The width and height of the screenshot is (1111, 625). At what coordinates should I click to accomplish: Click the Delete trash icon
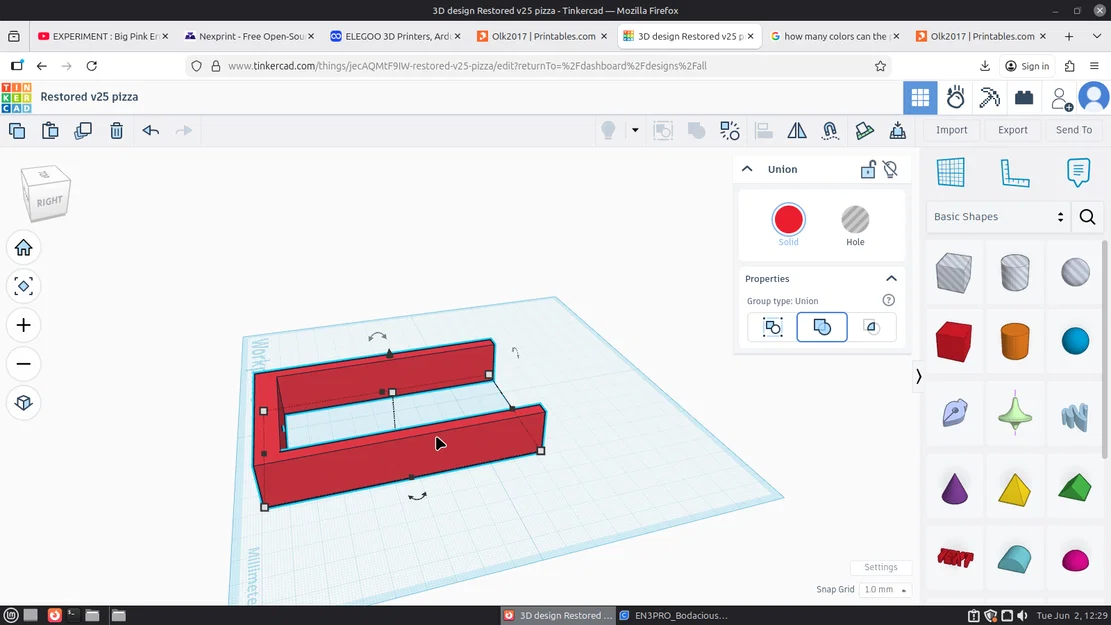(116, 130)
